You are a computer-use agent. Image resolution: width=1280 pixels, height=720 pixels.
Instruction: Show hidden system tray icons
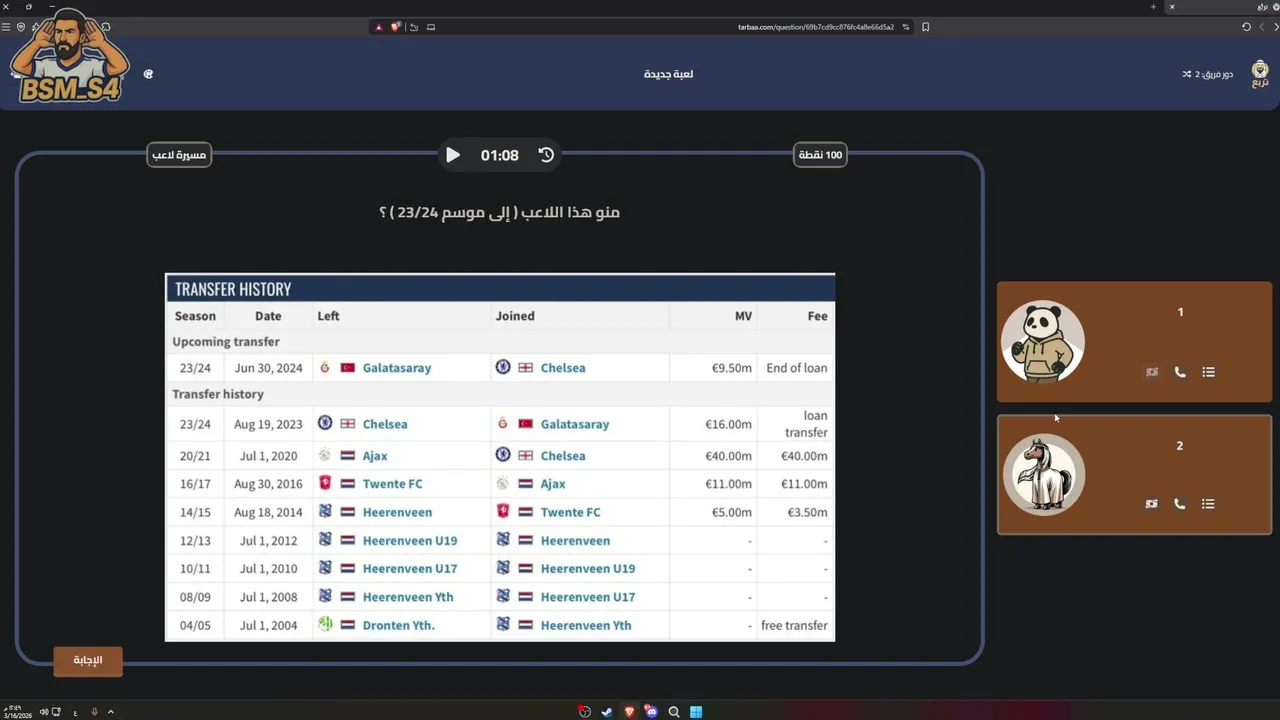click(110, 712)
